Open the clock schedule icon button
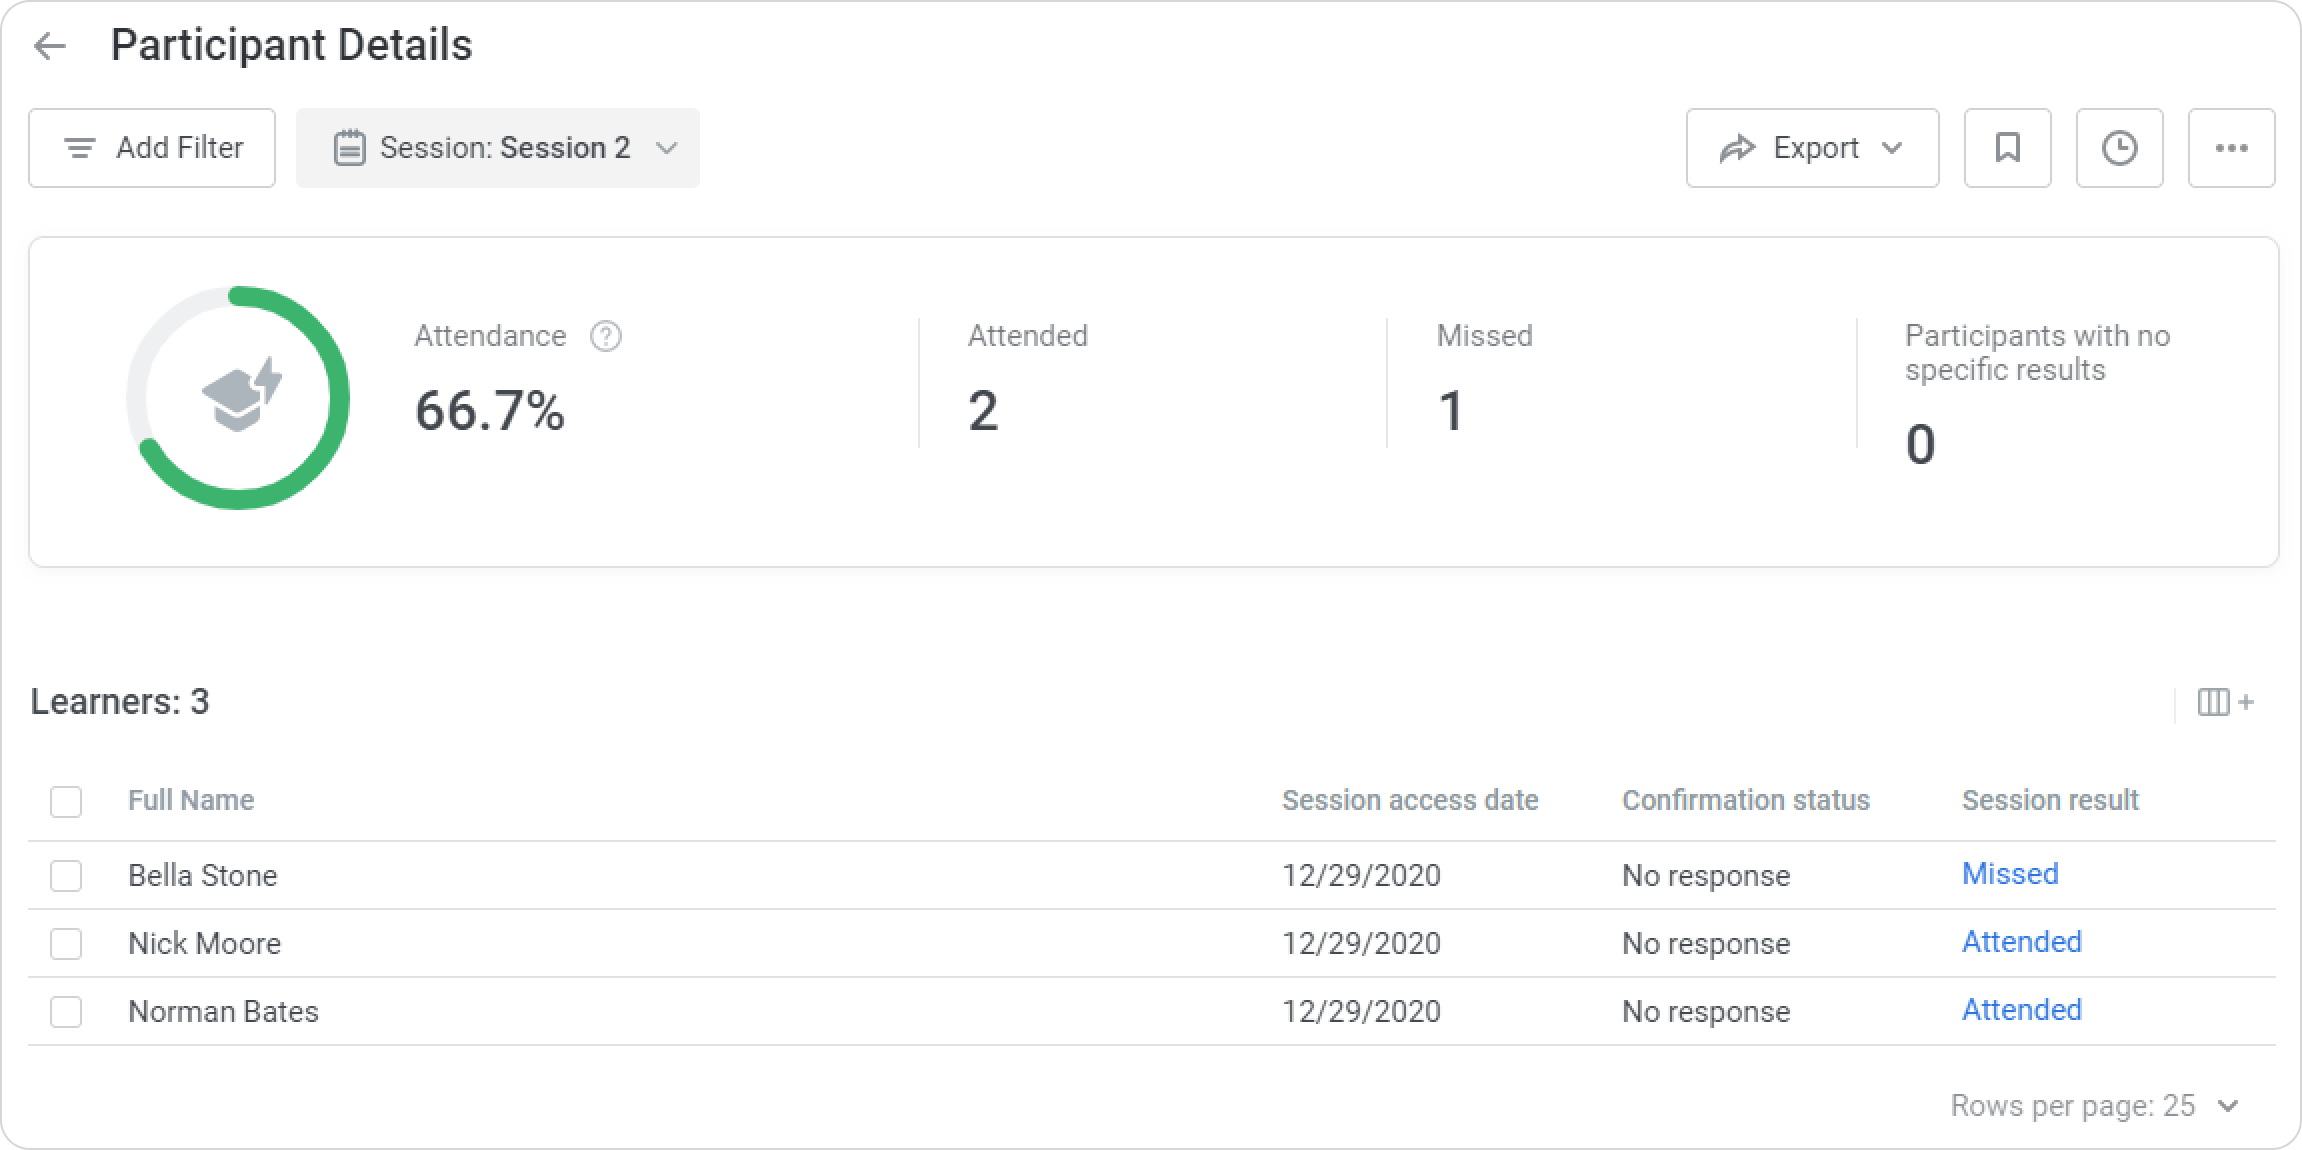The image size is (2302, 1150). pos(2119,148)
